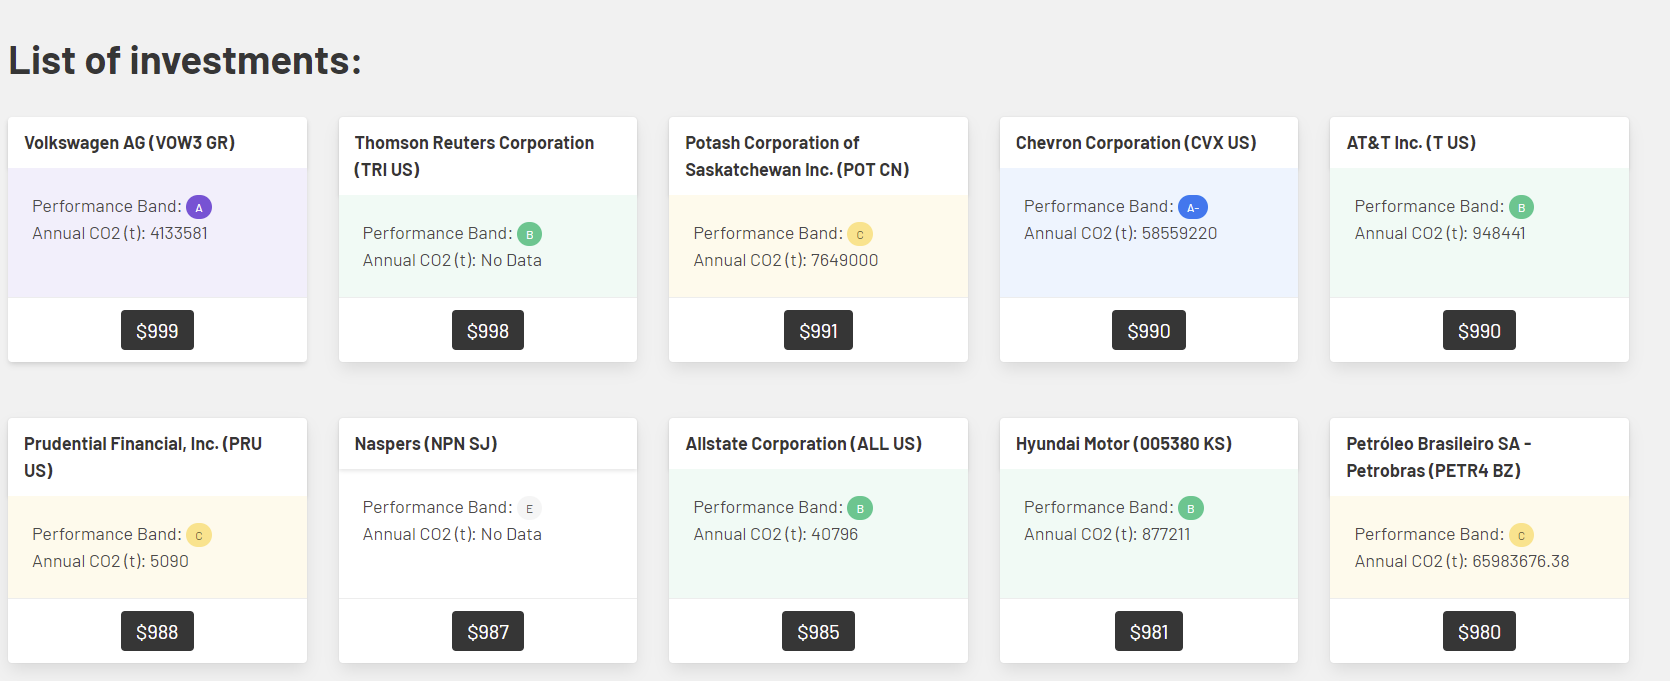1670x681 pixels.
Task: Click Hyundai Motor's green B band badge
Action: click(x=1190, y=508)
